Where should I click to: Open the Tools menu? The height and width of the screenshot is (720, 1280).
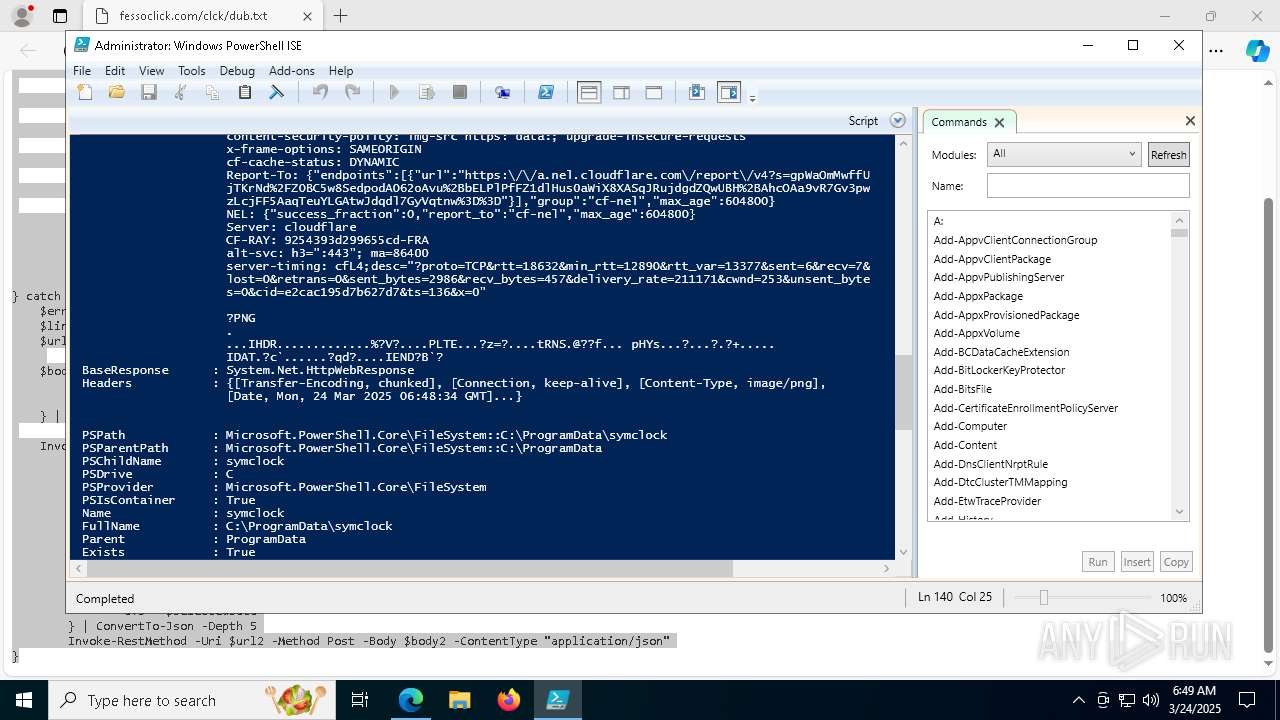(192, 71)
